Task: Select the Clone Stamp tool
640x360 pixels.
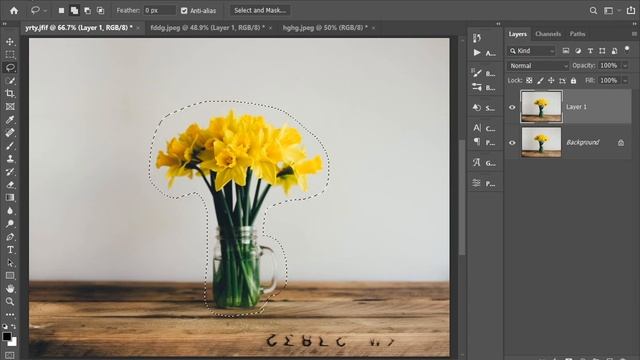Action: (10, 159)
